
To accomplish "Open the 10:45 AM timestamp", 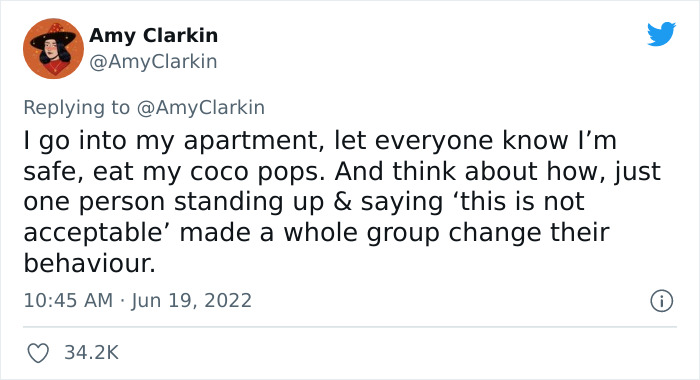I will pyautogui.click(x=68, y=301).
